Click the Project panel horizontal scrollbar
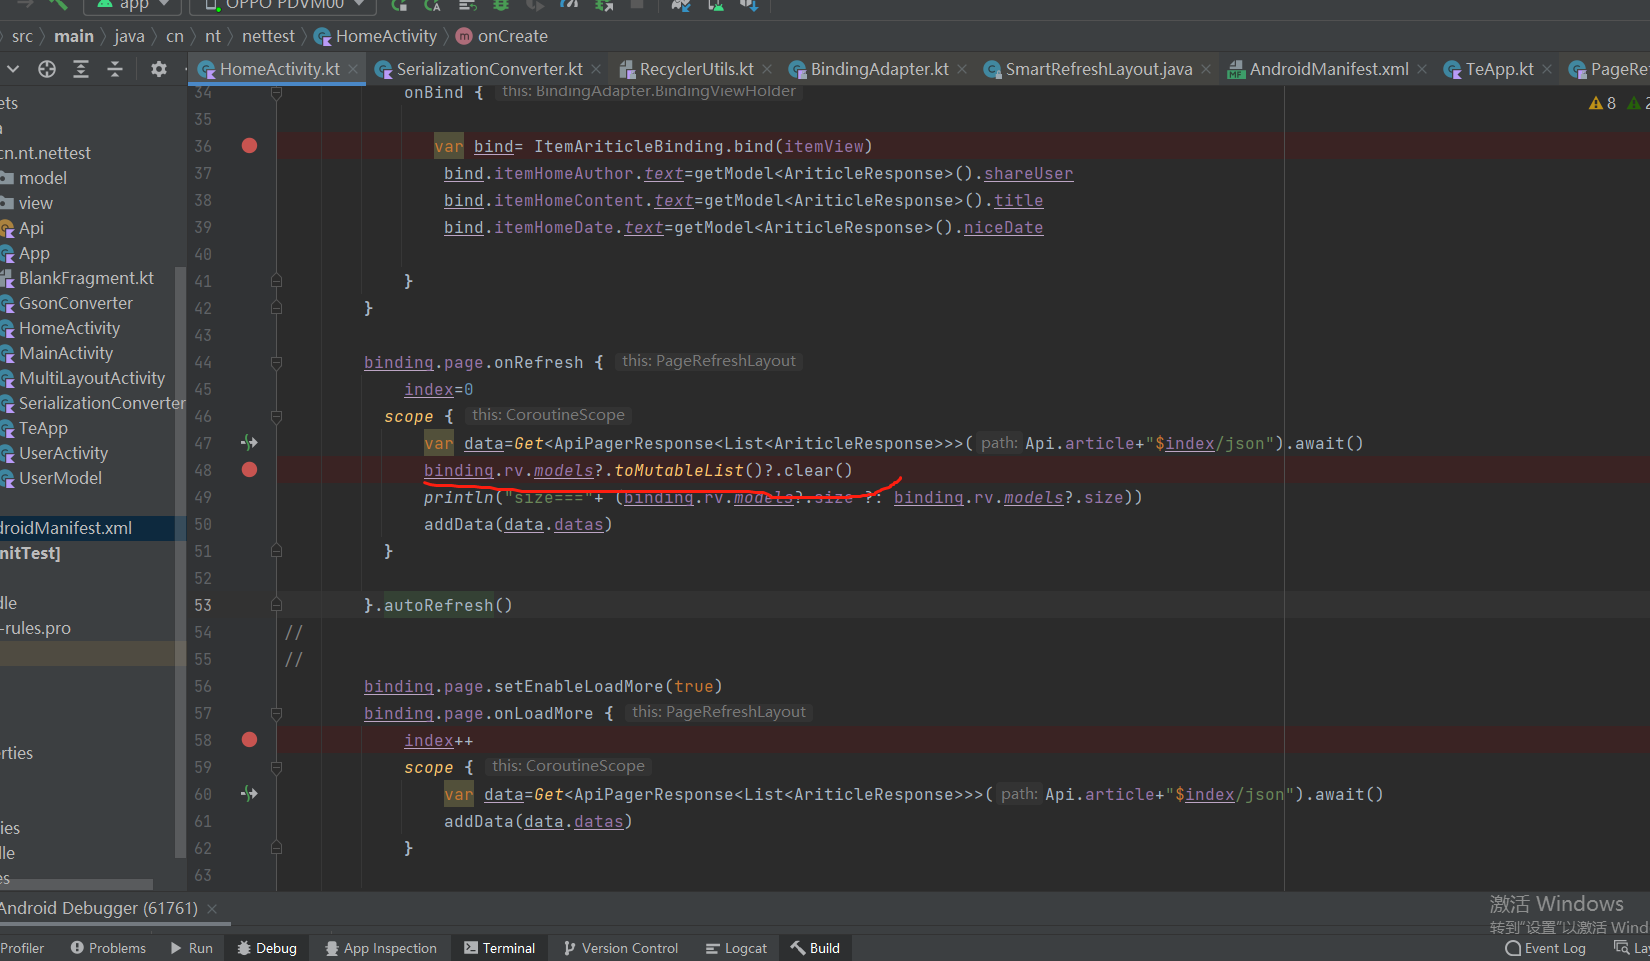Screen dimensions: 1650x961 click(76, 884)
